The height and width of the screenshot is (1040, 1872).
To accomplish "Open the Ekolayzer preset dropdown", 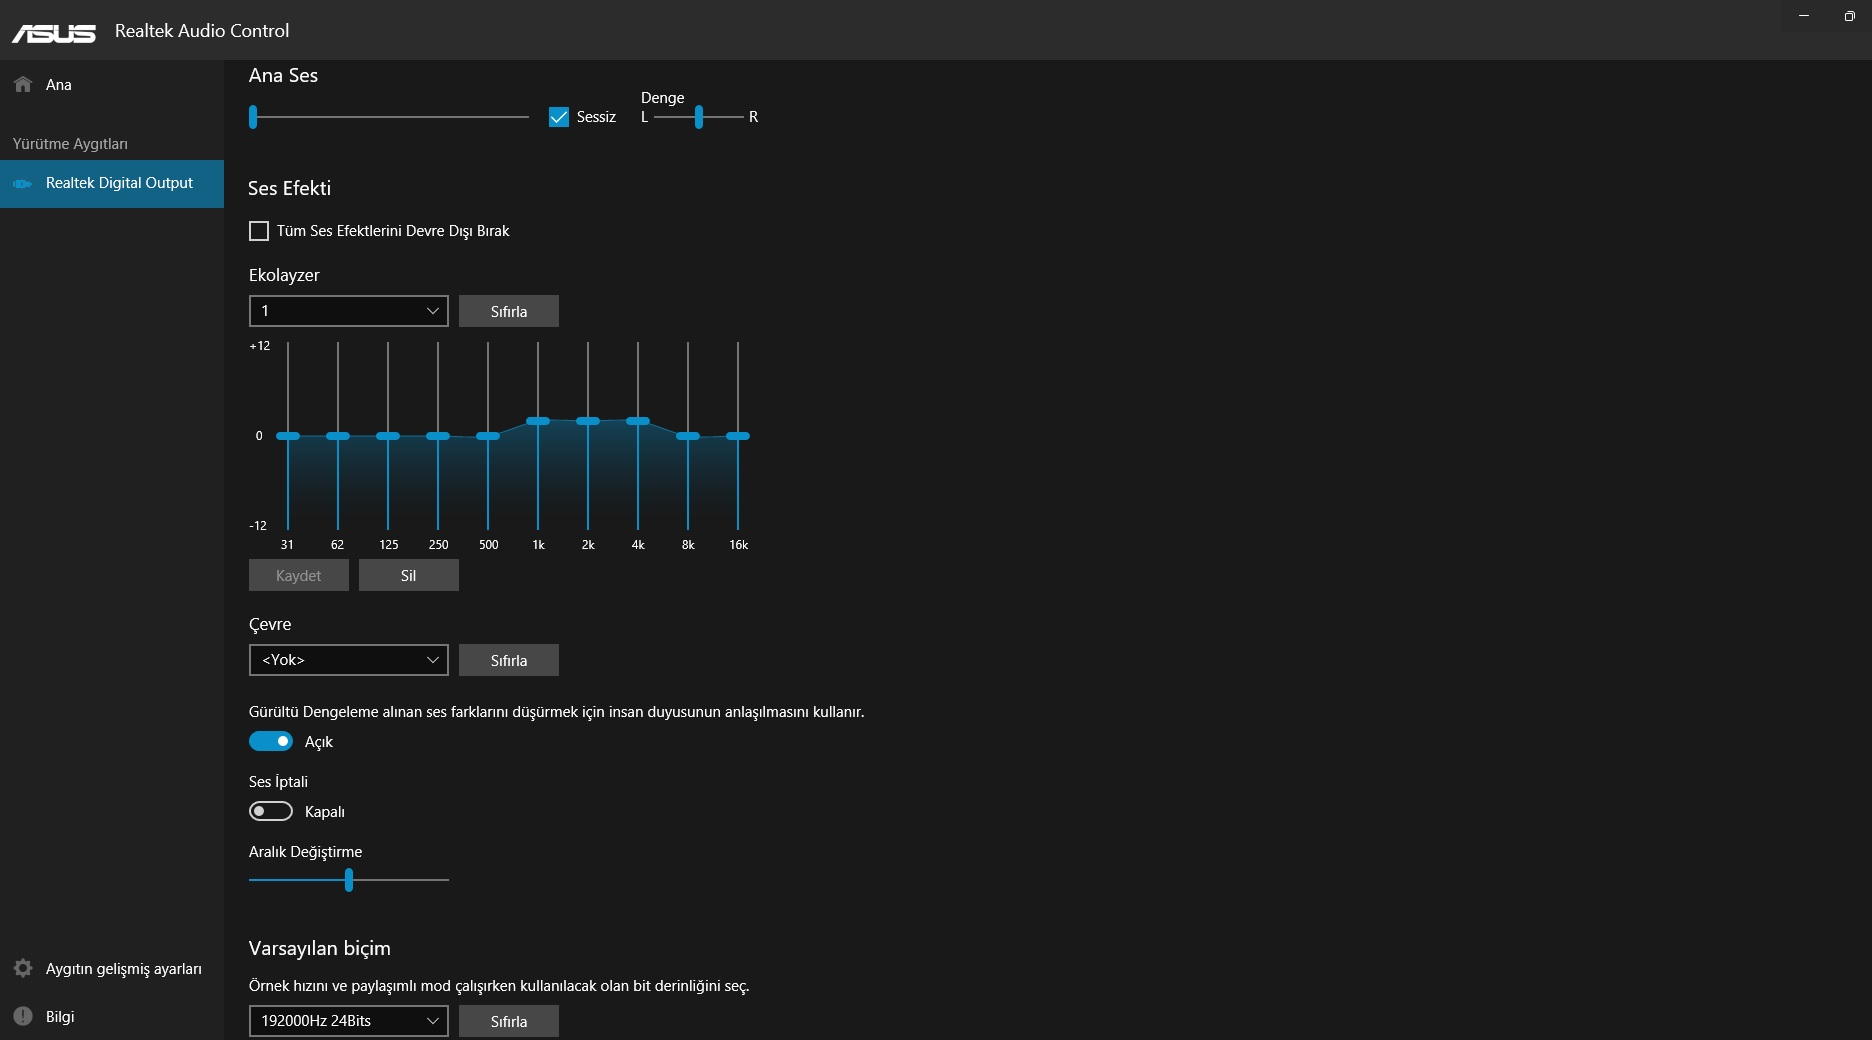I will pos(349,311).
